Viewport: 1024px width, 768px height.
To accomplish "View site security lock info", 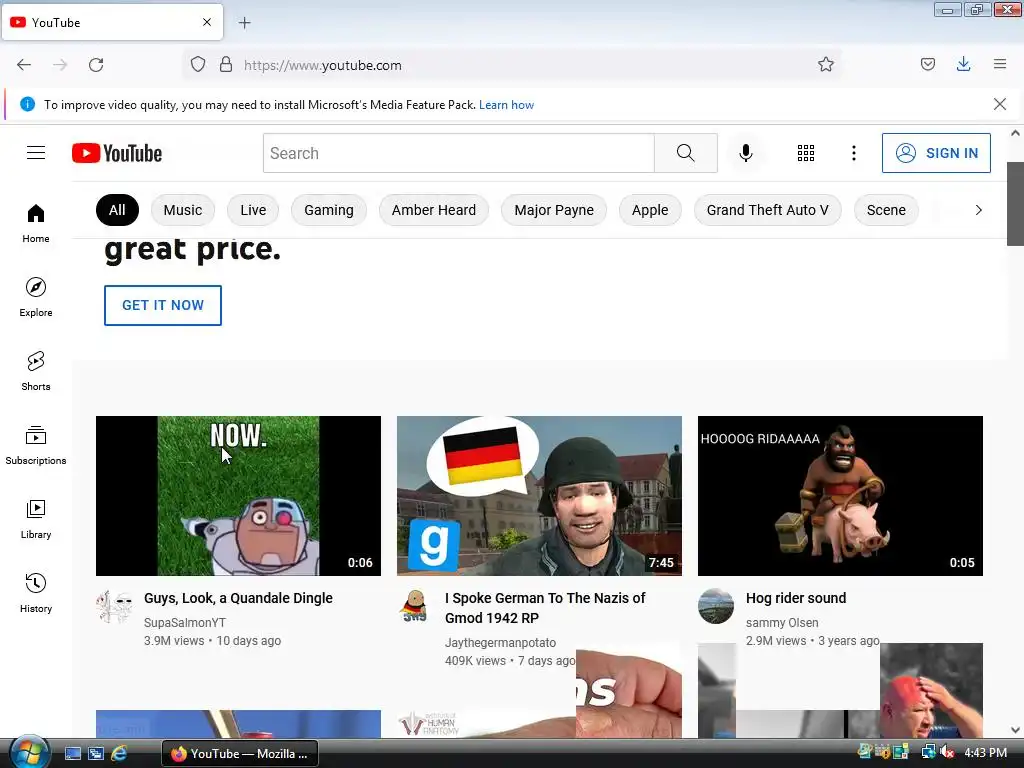I will click(226, 65).
